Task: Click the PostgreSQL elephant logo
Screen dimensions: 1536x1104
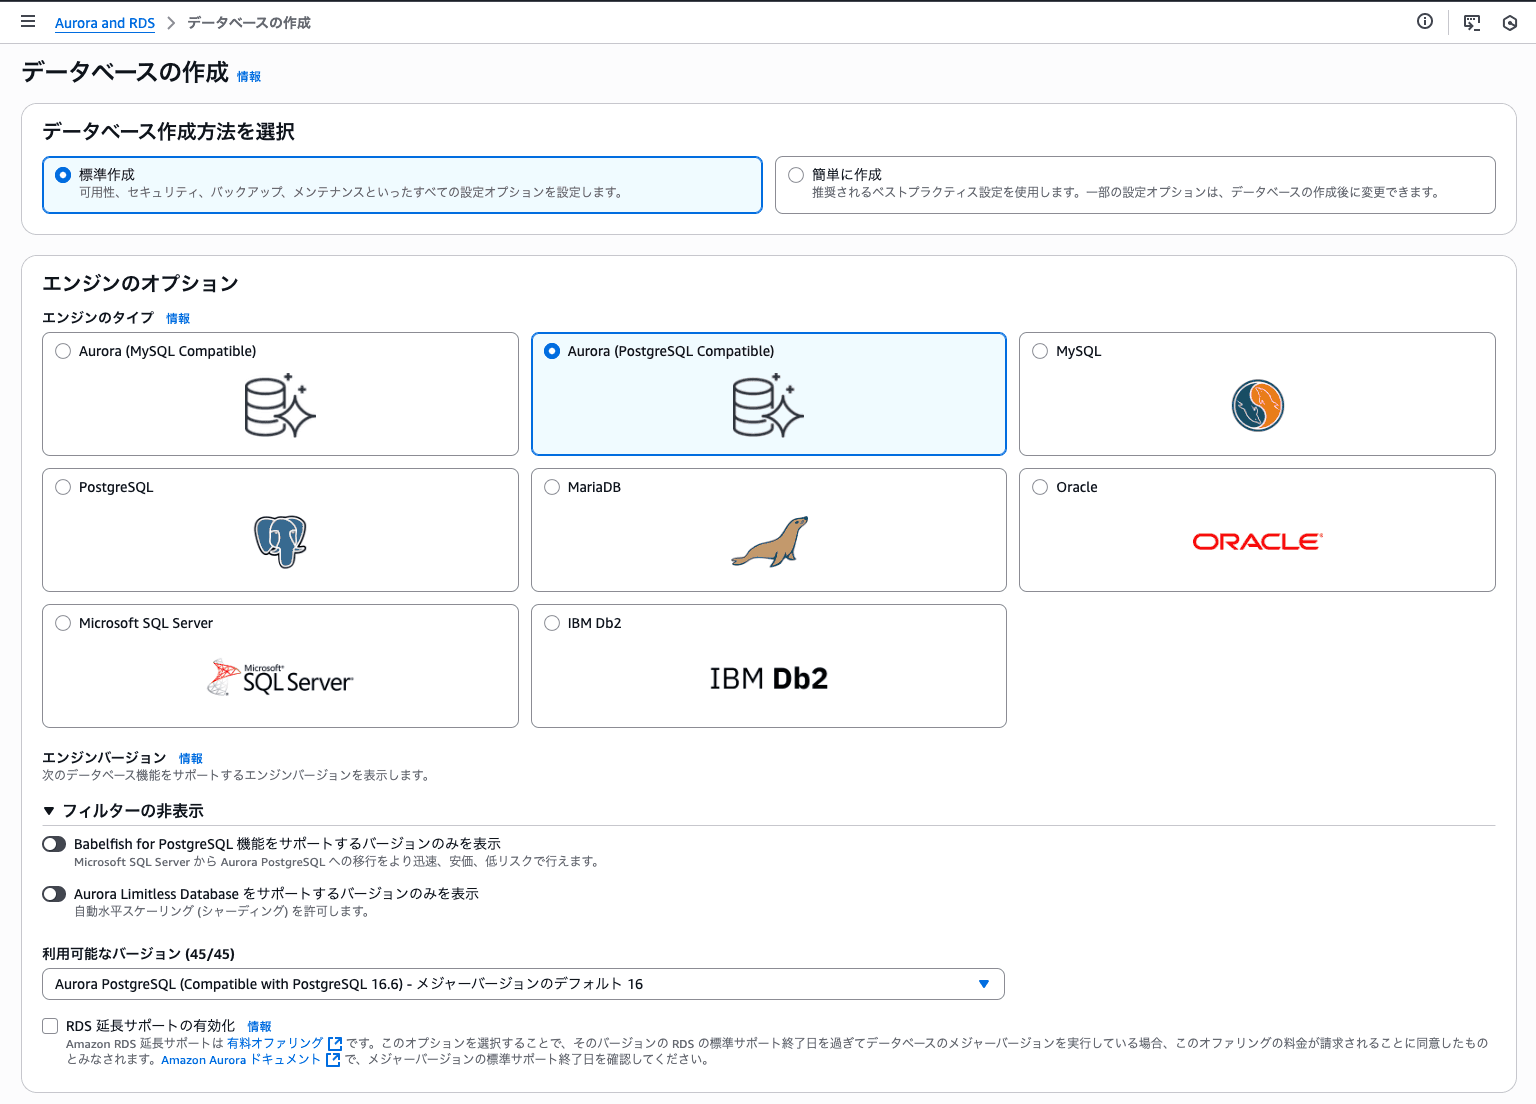Action: [280, 542]
